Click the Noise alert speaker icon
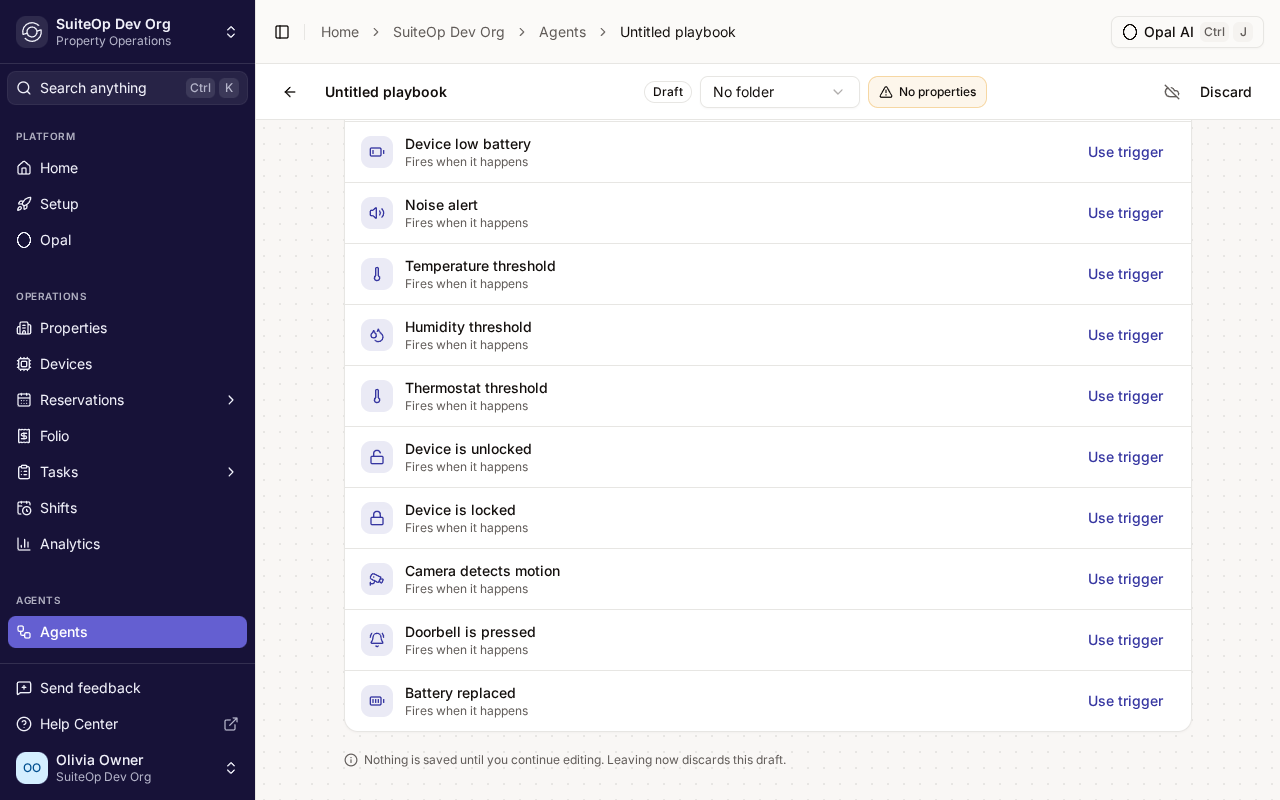The image size is (1280, 800). [x=377, y=213]
